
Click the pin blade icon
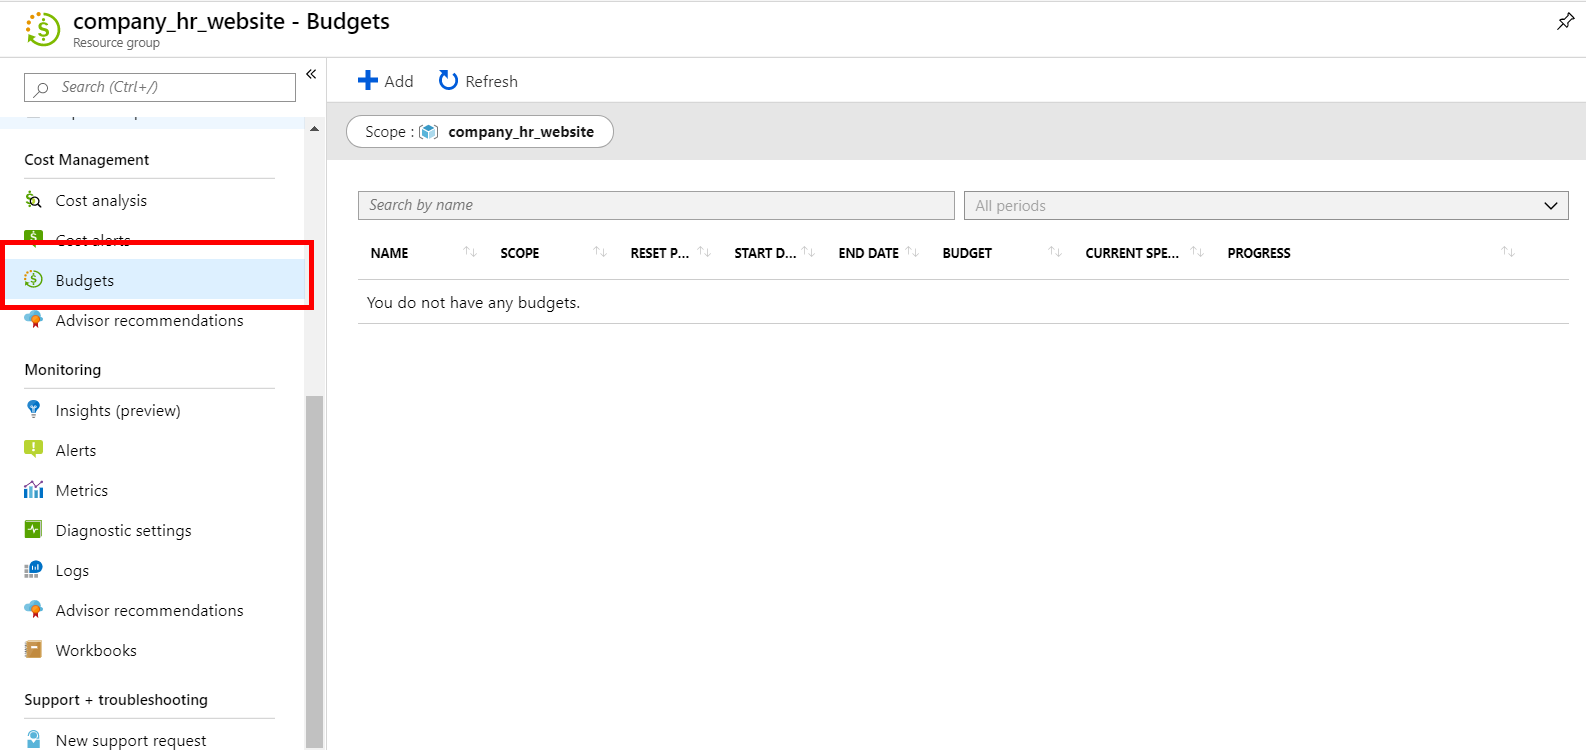[x=1565, y=21]
